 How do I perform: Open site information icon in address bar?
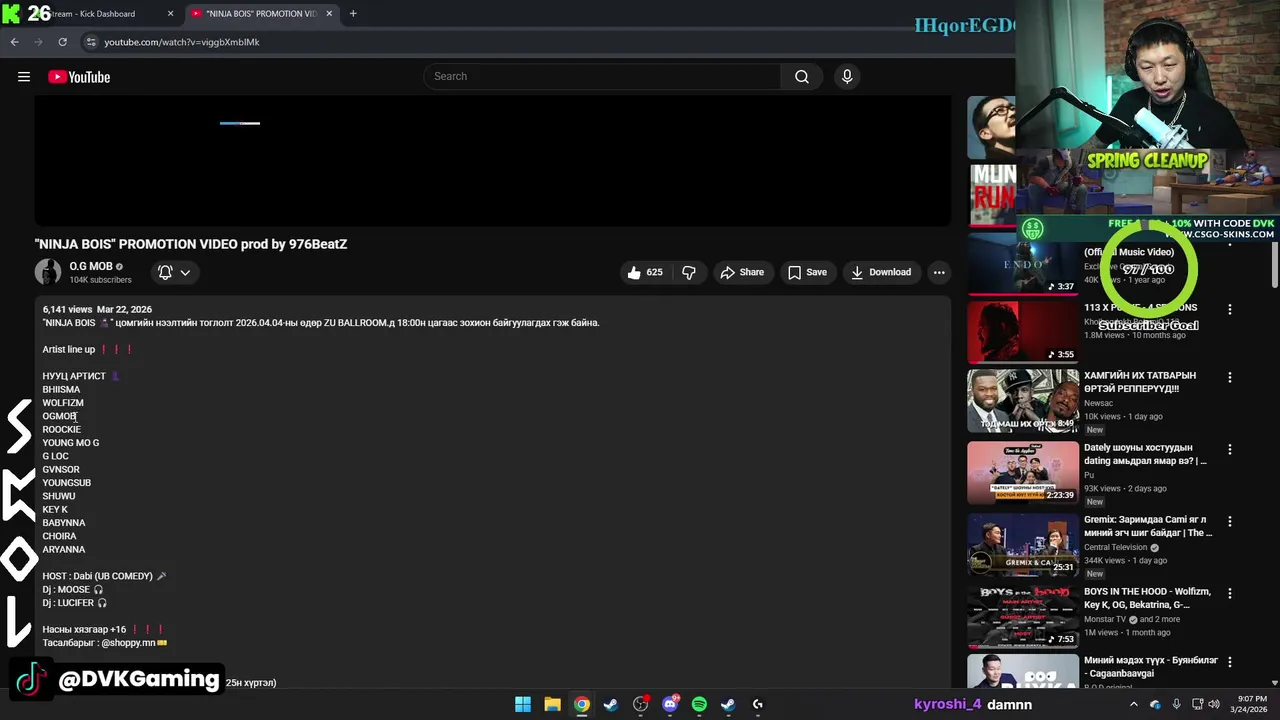[91, 42]
